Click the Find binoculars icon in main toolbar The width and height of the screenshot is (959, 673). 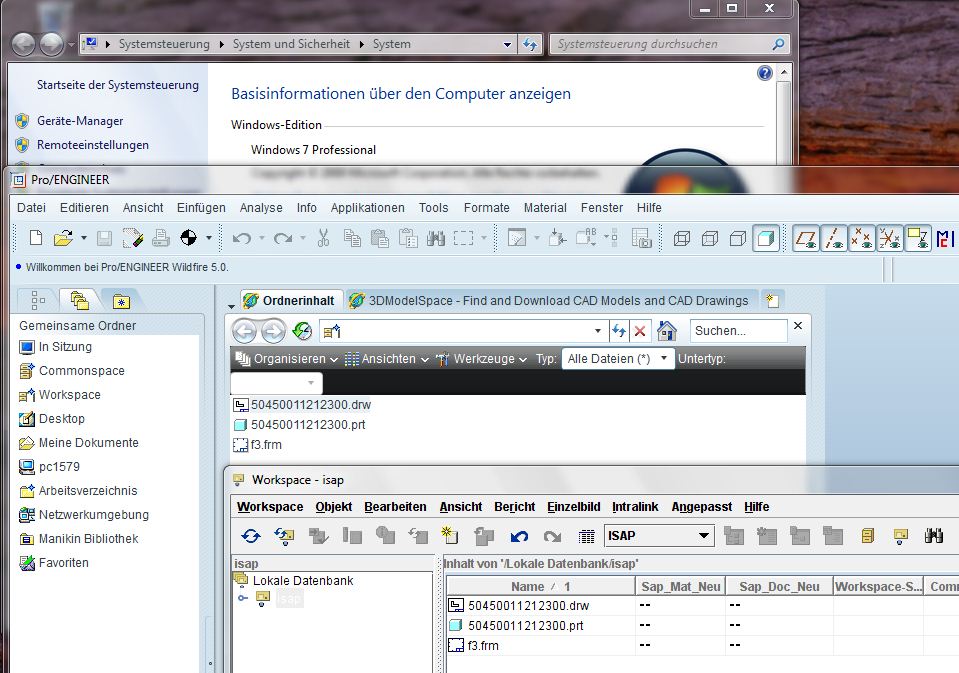[x=435, y=238]
